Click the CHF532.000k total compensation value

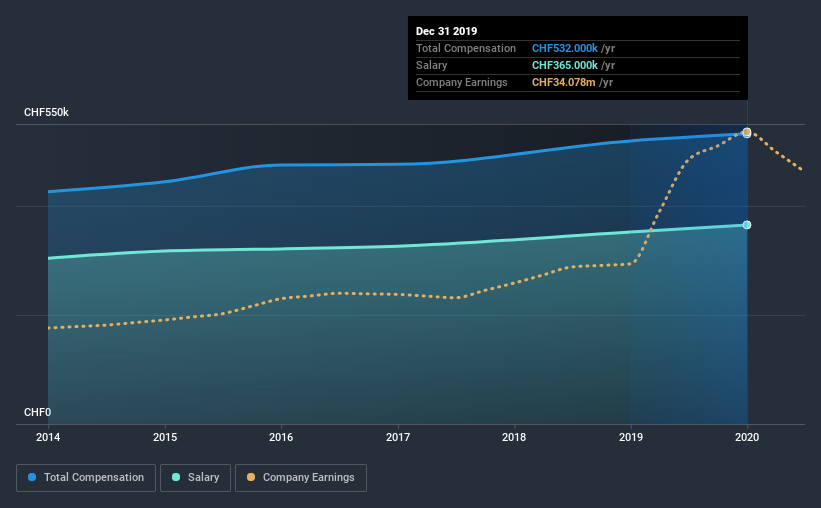(565, 48)
